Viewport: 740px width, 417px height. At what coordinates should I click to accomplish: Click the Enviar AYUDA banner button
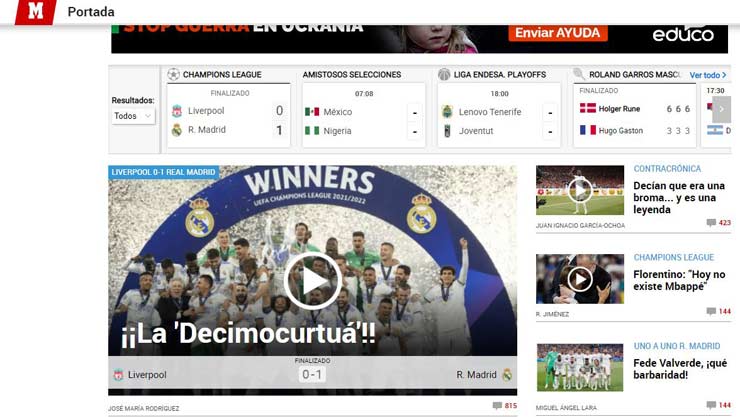coord(558,33)
